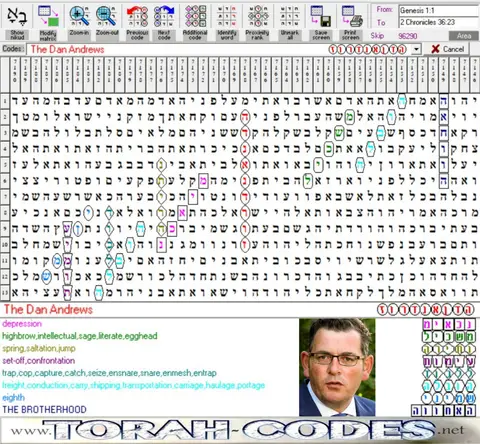480x444 pixels.
Task: Click the navy Hebrew legend word for brotherhood
Action: point(443,410)
